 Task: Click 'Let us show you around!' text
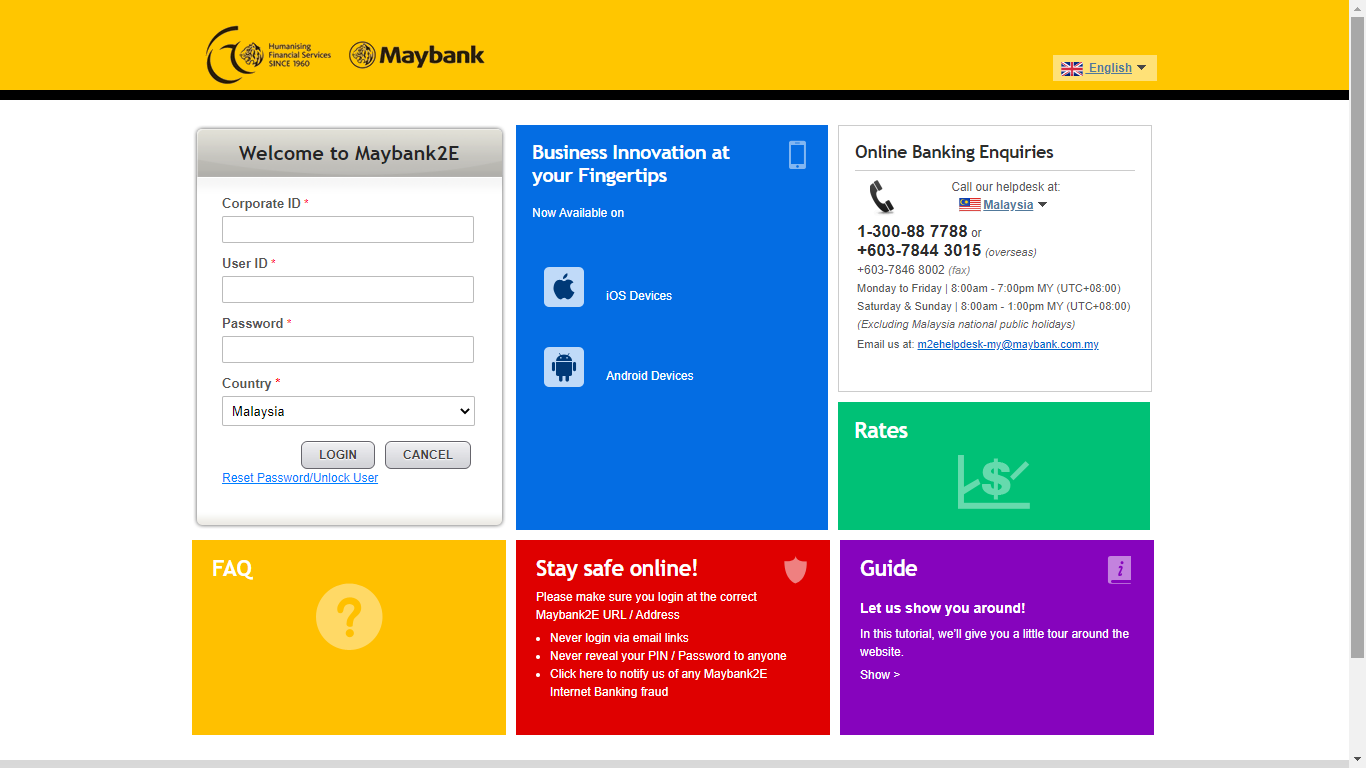943,608
